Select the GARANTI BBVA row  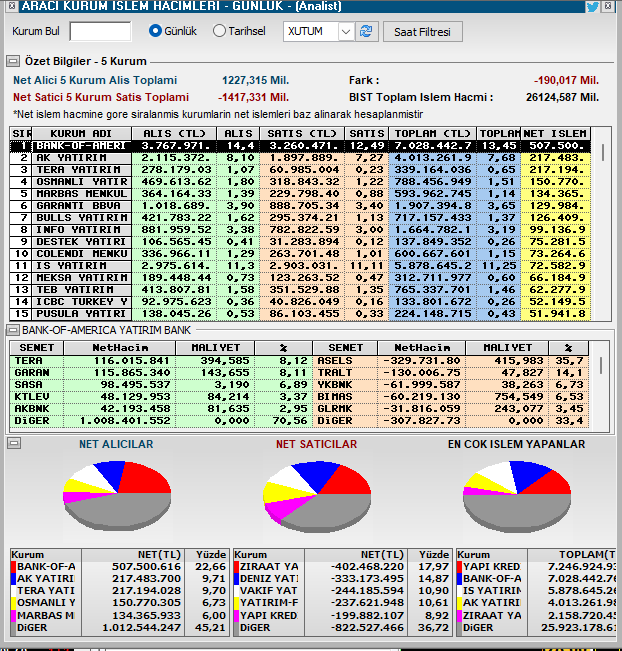[80, 206]
